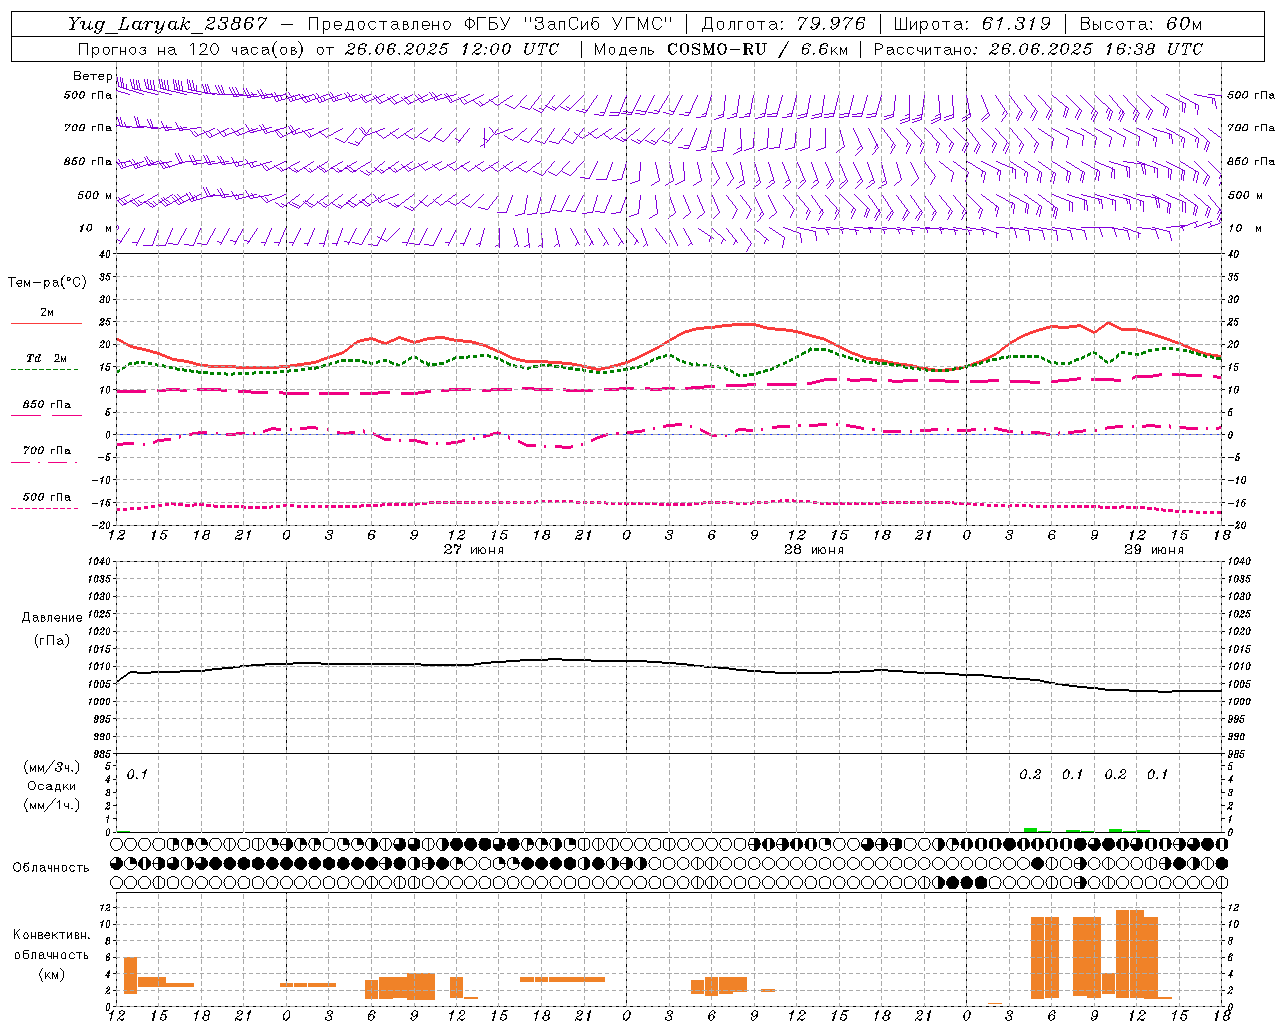Click the '28 июня' date label
Screen dimensions: 1280x1024
(814, 550)
